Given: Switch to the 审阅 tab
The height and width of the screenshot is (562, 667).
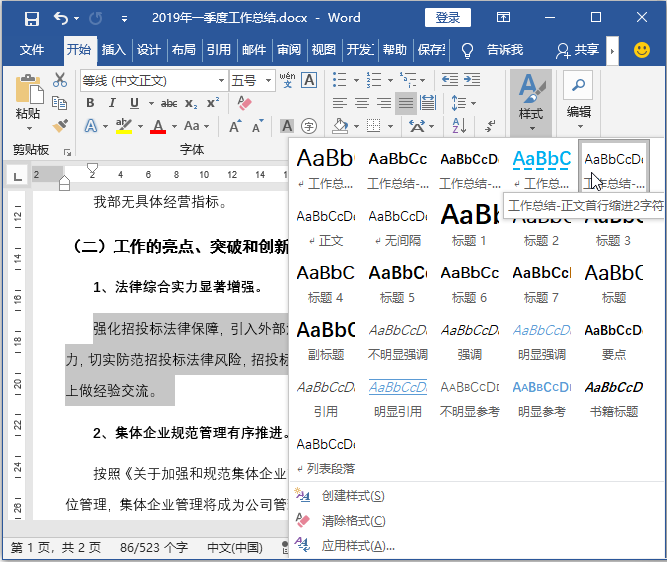Looking at the screenshot, I should [x=289, y=50].
